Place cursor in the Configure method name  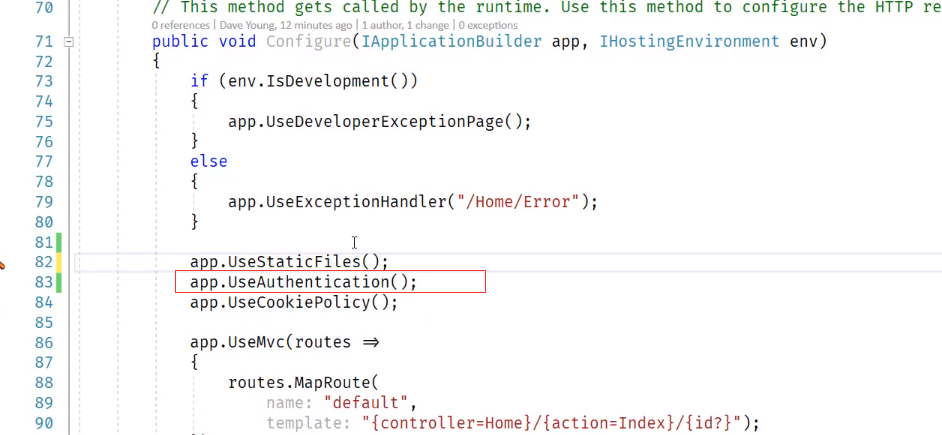click(309, 41)
